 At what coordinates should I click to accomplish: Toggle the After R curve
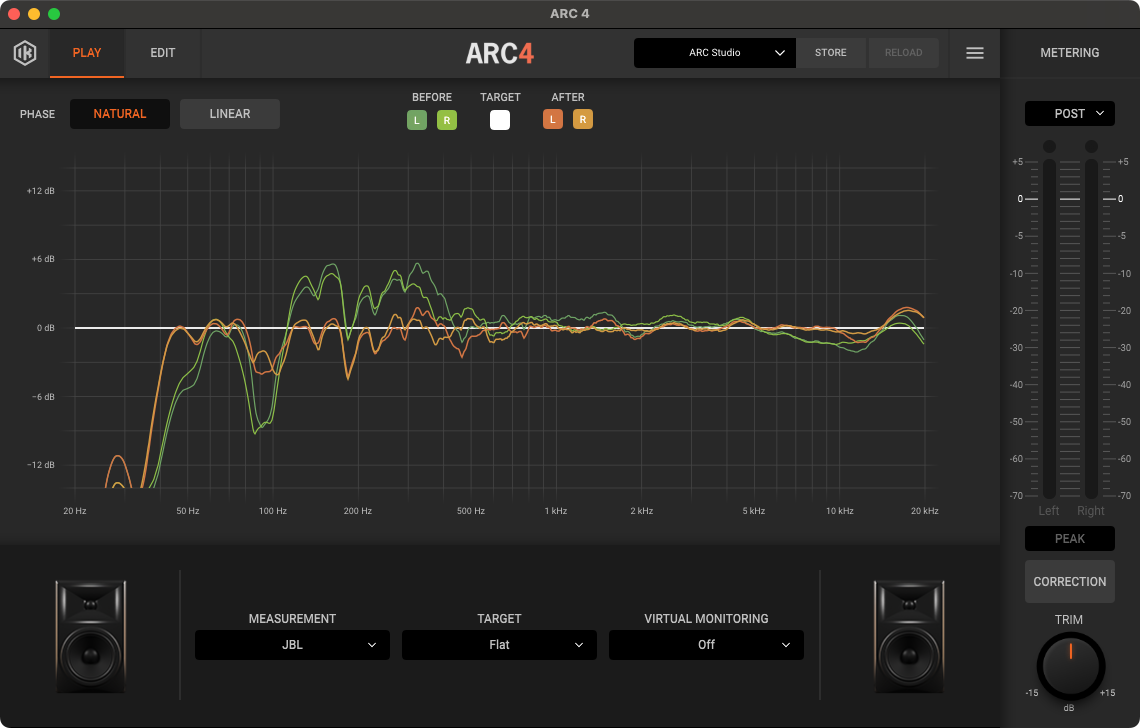click(x=583, y=119)
